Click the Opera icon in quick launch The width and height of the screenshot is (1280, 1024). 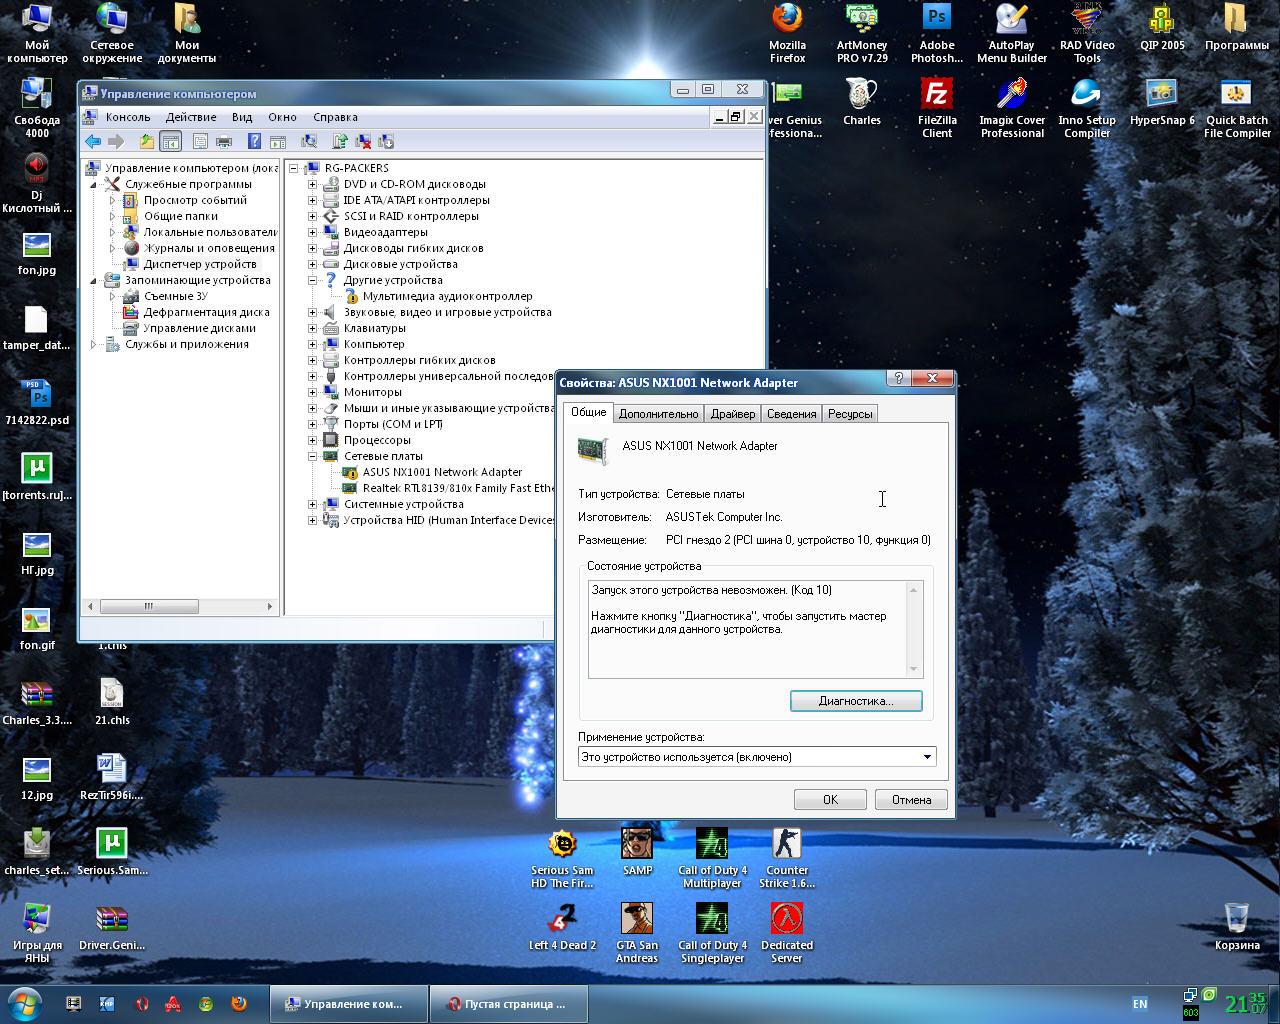[142, 1003]
